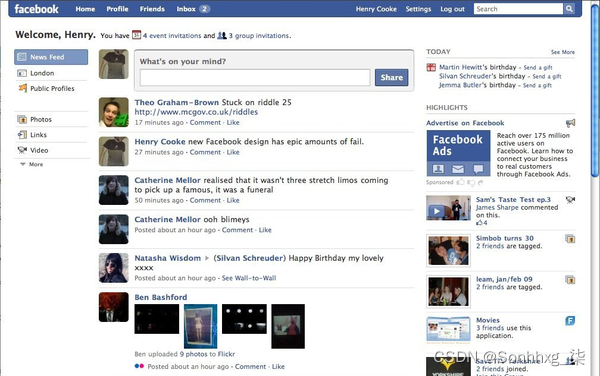
Task: Comment on Catherine Mellor's funeral limos post
Action: (x=205, y=200)
